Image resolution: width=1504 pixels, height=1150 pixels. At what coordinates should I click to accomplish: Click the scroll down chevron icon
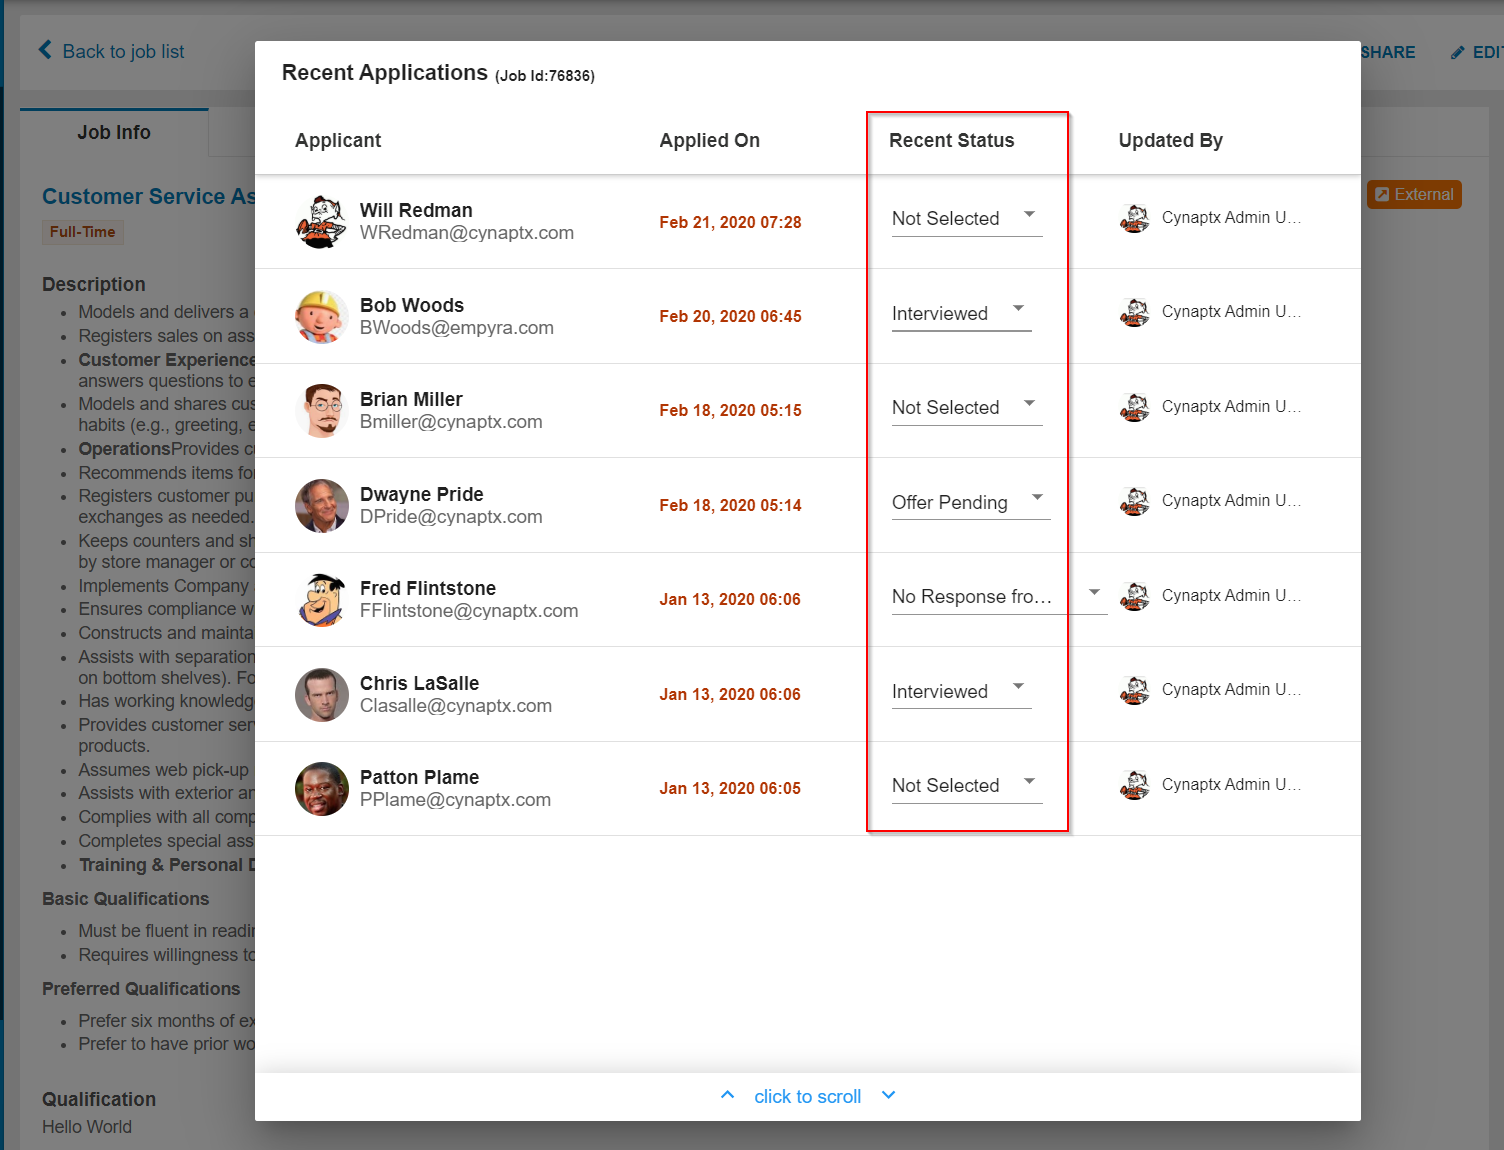[x=888, y=1095]
